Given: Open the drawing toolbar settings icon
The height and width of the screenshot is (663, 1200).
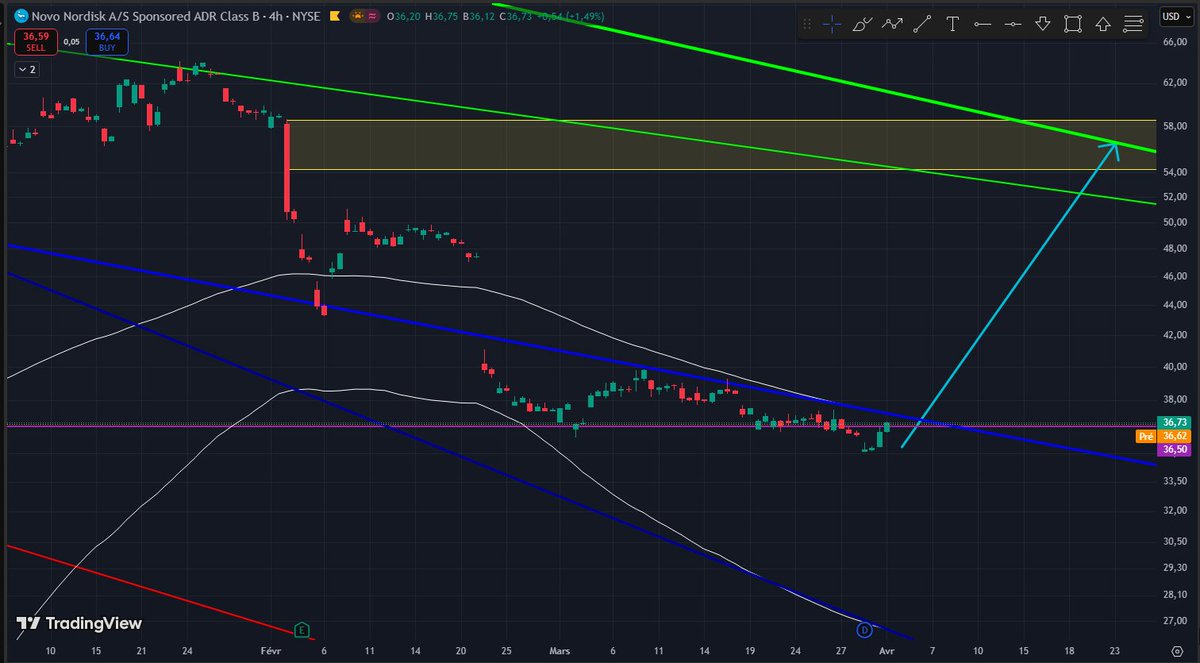Looking at the screenshot, I should click(1133, 24).
